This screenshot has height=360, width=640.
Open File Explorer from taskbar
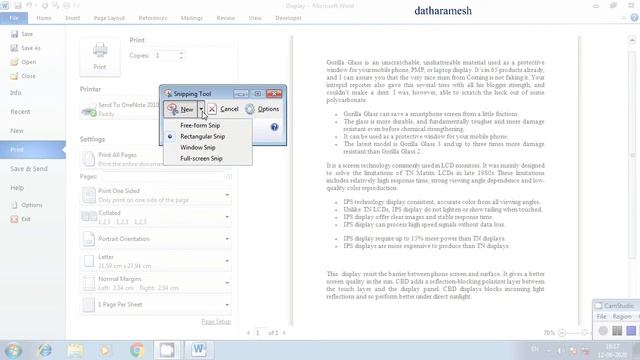point(76,350)
